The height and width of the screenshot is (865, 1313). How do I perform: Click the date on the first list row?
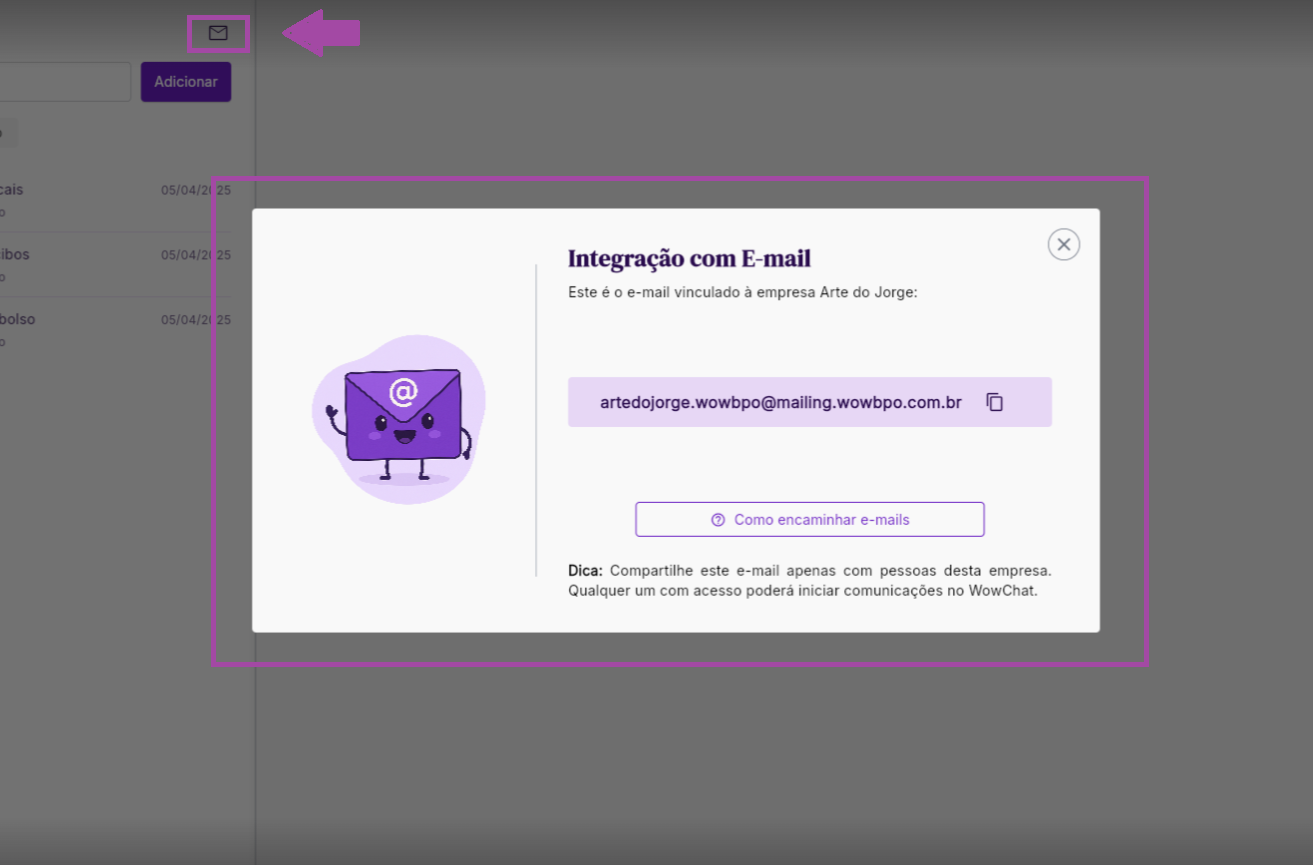(195, 190)
